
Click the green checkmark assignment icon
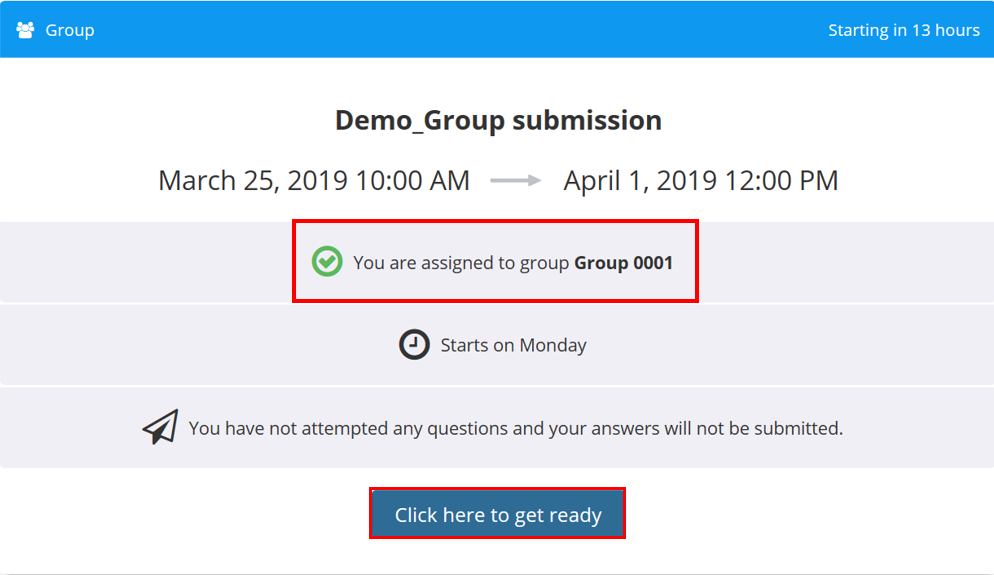327,261
